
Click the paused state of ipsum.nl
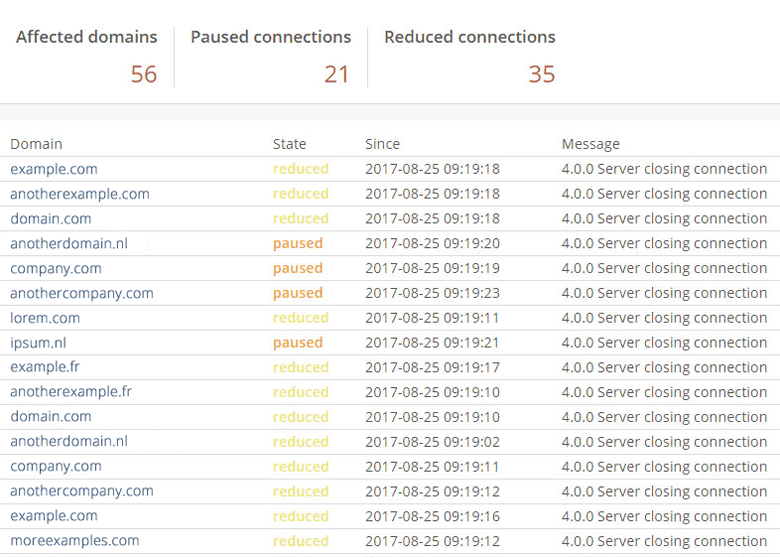pyautogui.click(x=297, y=343)
